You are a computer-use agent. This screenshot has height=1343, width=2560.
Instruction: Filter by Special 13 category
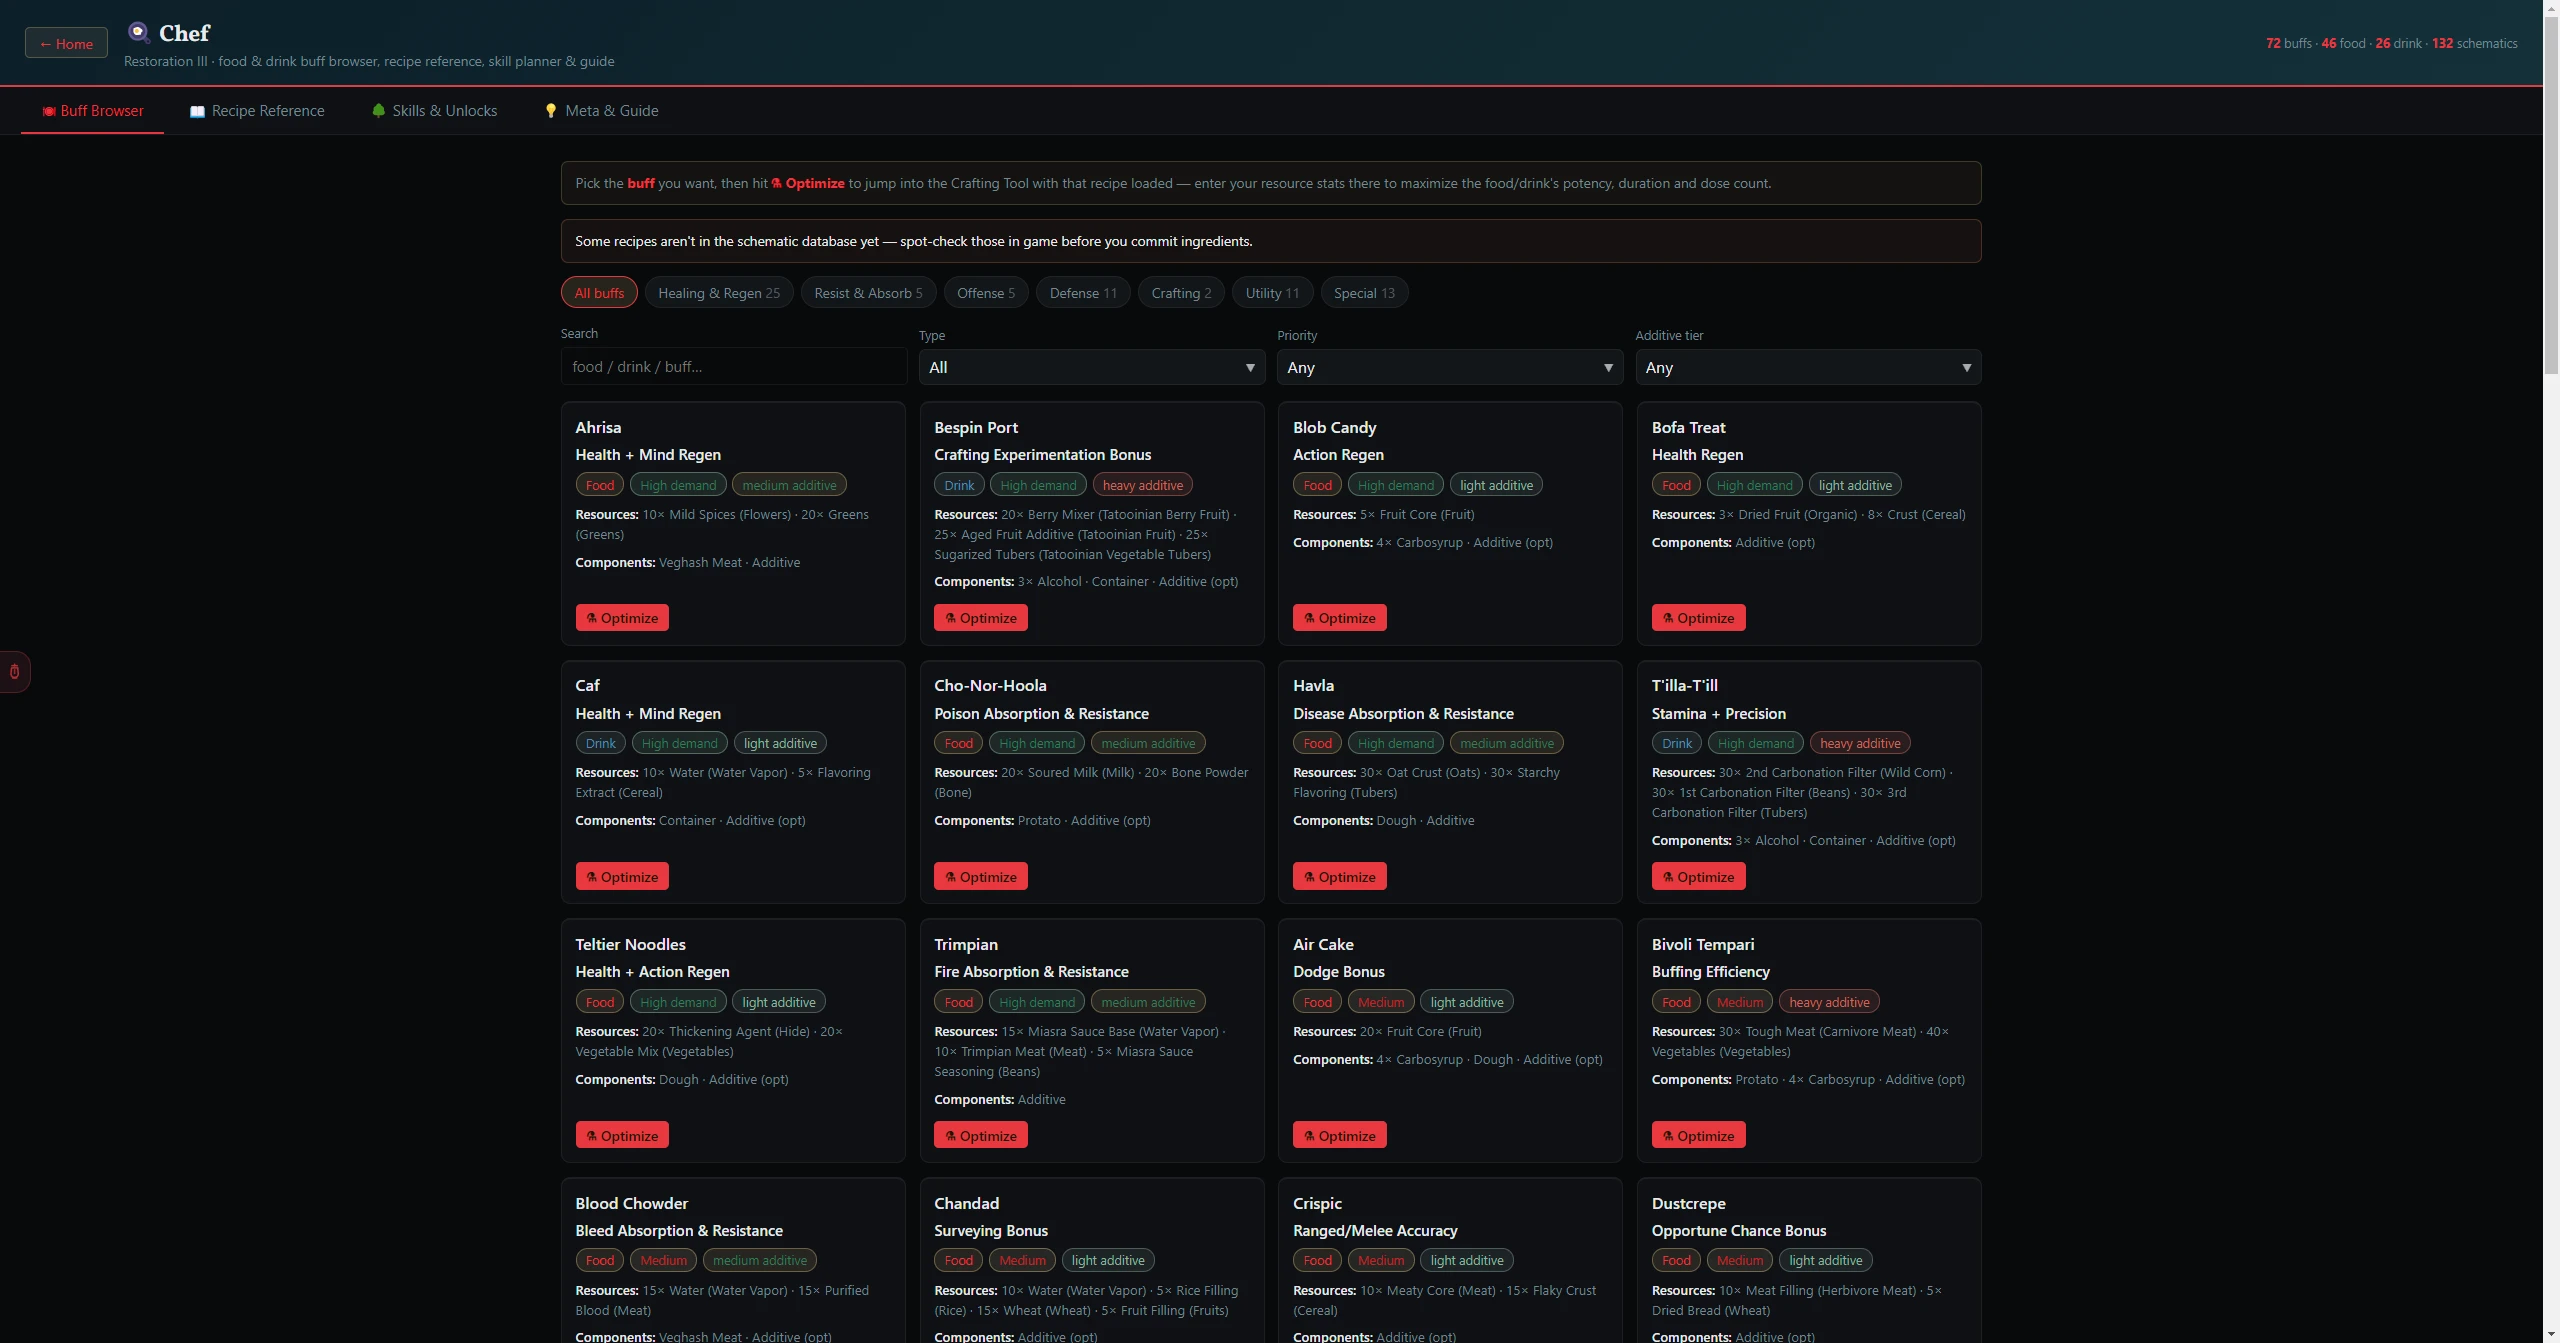pos(1364,293)
